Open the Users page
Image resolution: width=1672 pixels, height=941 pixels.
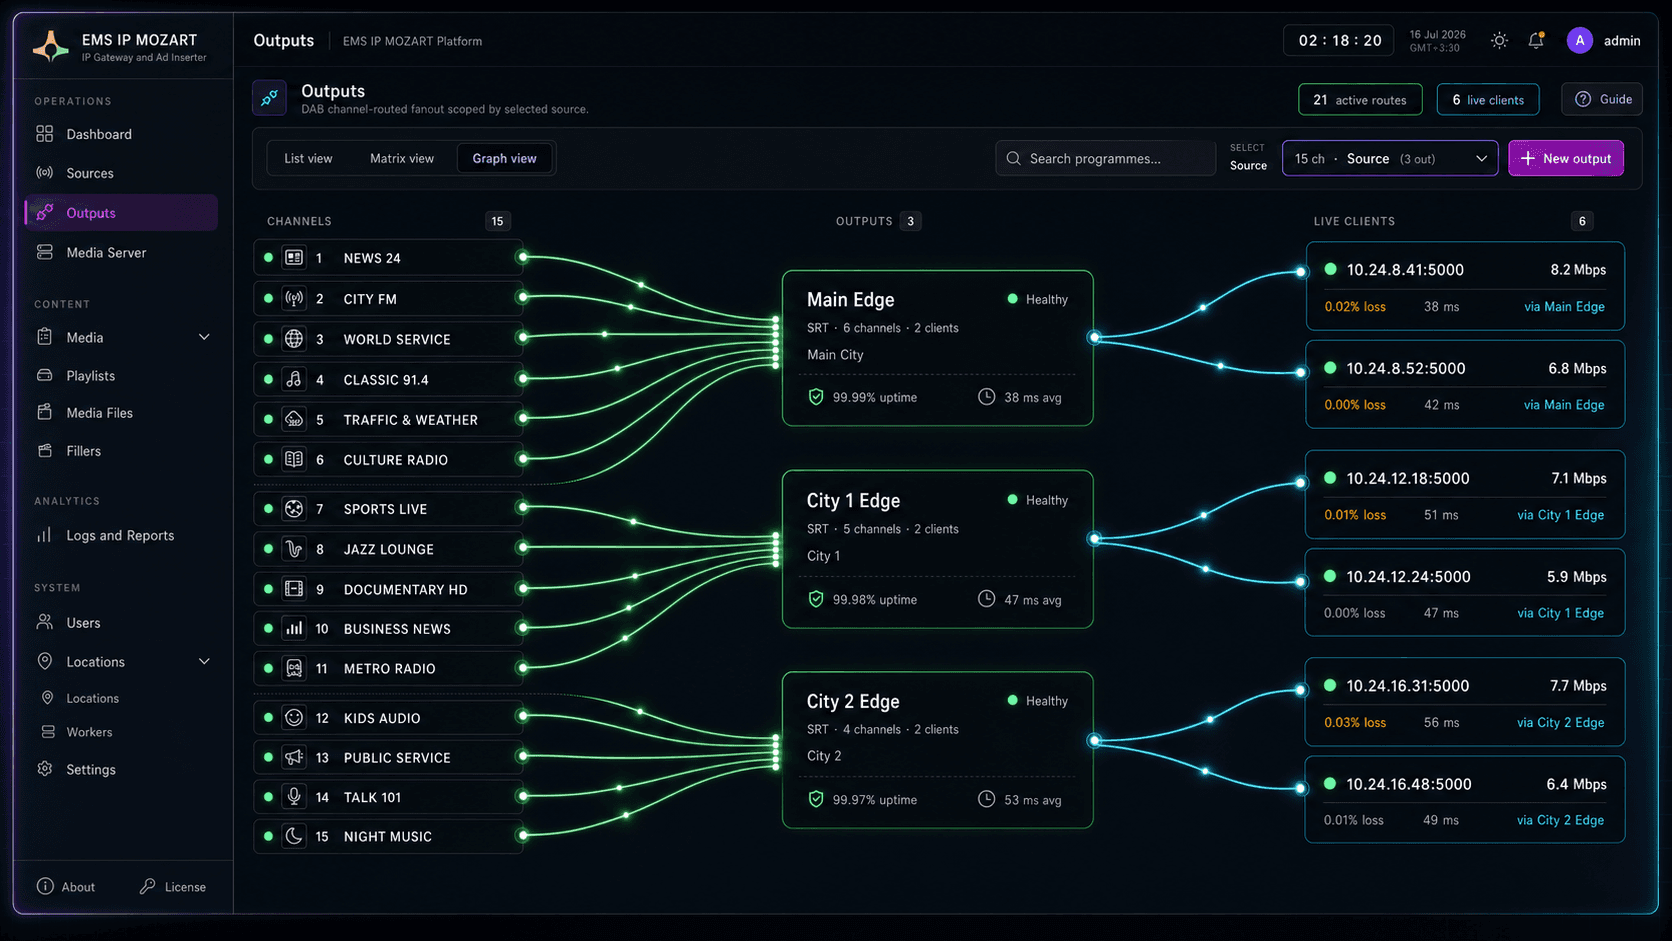coord(121,623)
